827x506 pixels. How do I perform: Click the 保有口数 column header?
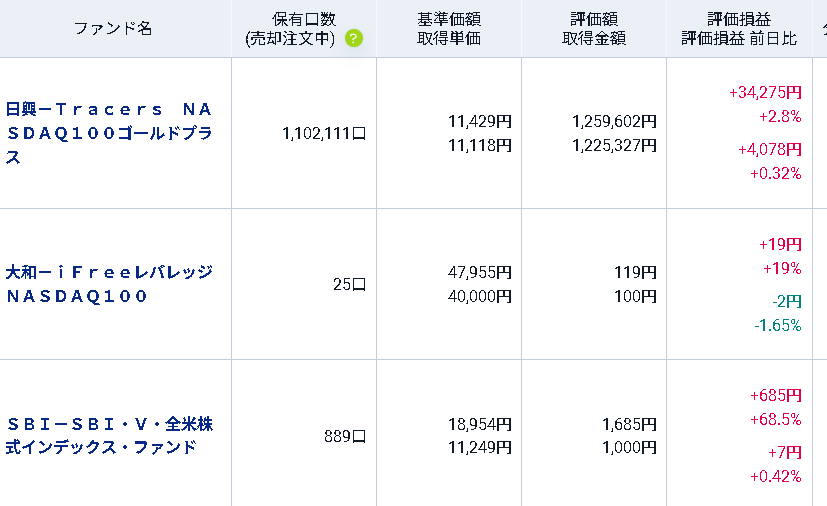(x=304, y=28)
